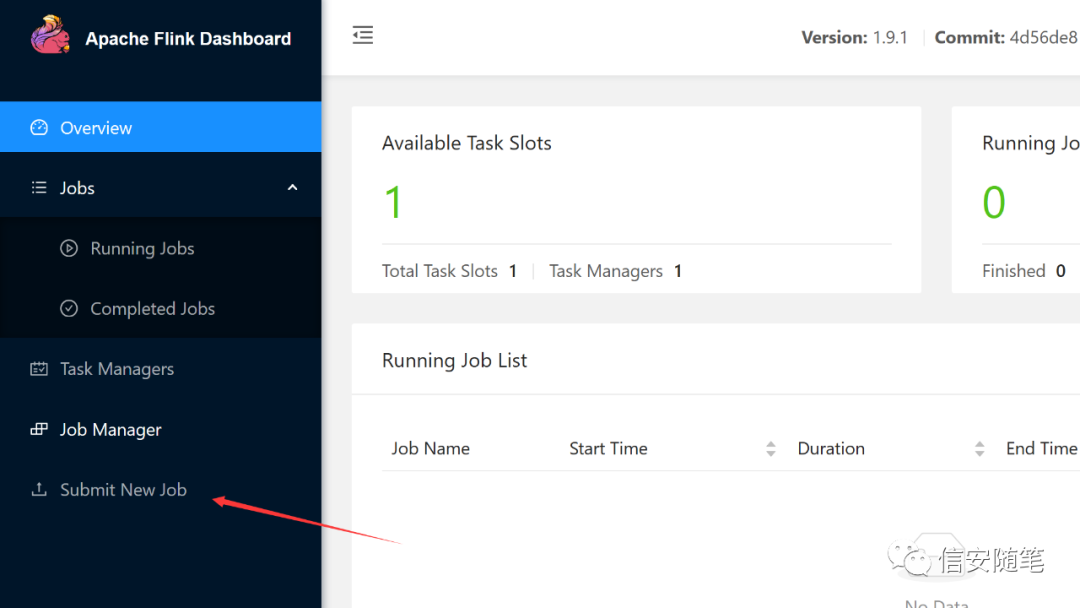Viewport: 1080px width, 608px height.
Task: Click the Available Task Slots heading
Action: coord(467,143)
